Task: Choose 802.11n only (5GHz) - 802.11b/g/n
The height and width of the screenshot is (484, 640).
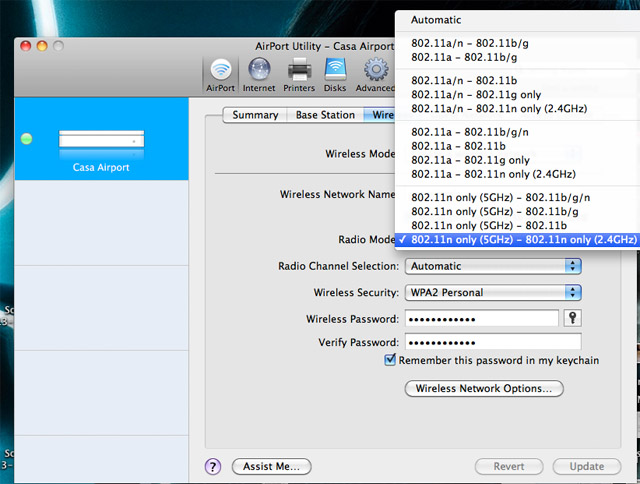Action: click(x=518, y=198)
